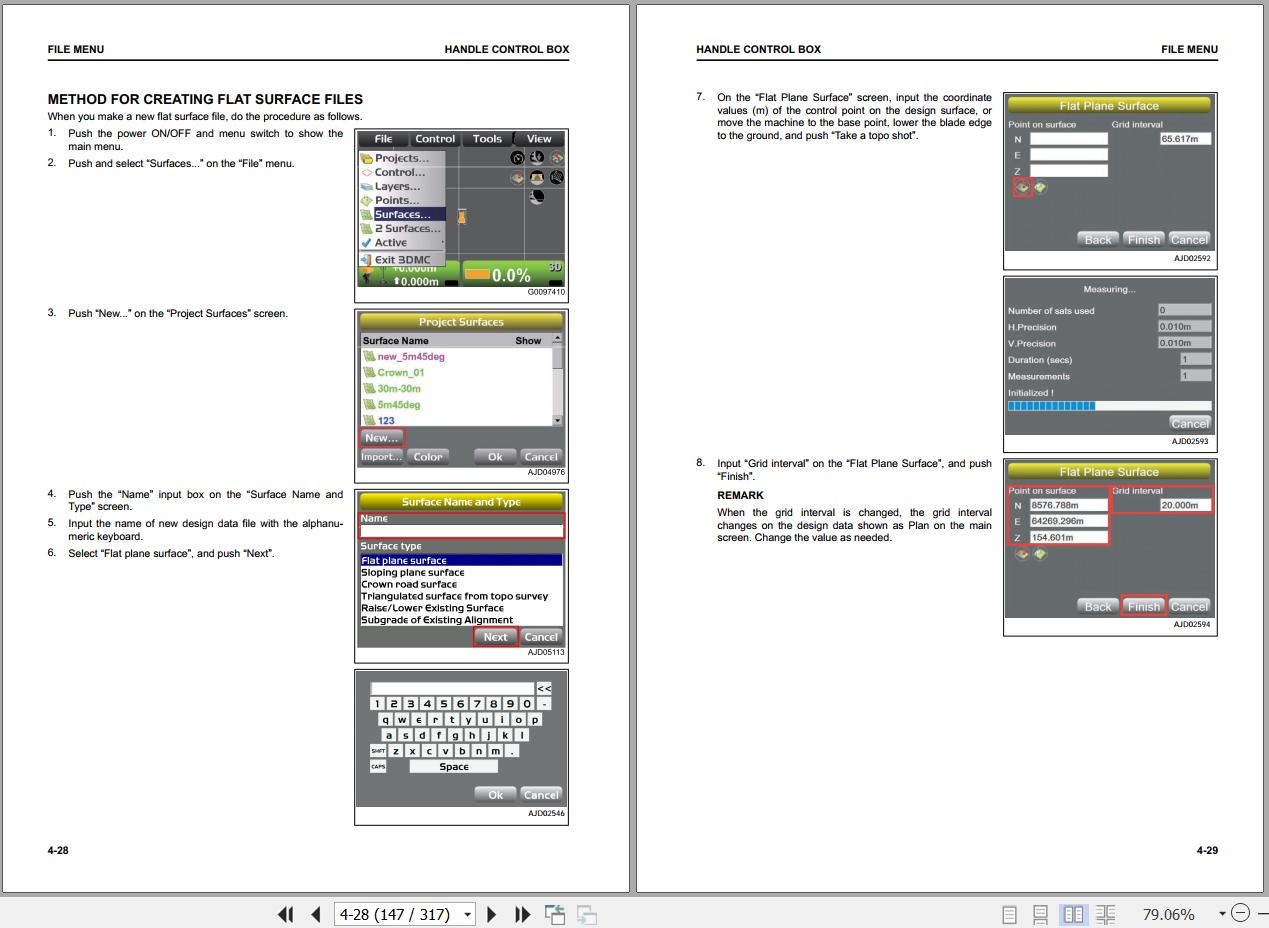The width and height of the screenshot is (1269, 928).
Task: Click the Z value 154.601m field
Action: pos(1069,537)
